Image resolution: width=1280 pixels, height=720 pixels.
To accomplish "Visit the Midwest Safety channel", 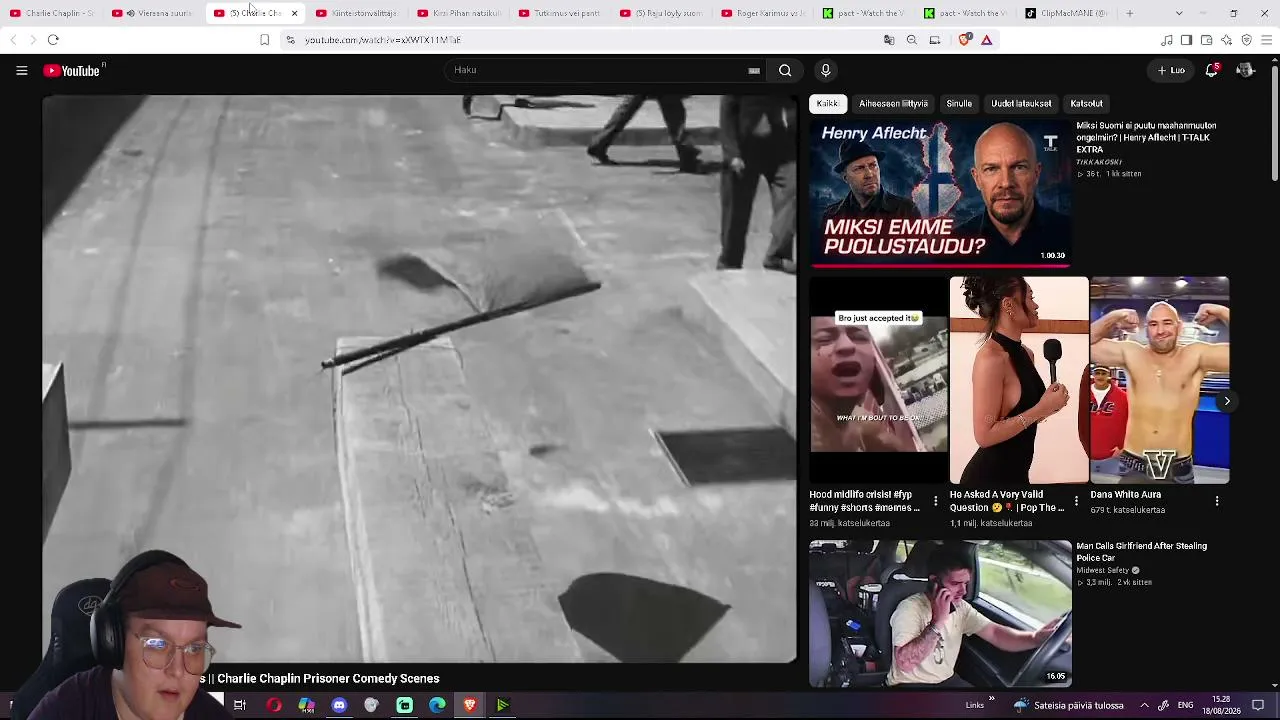I will [x=1103, y=571].
